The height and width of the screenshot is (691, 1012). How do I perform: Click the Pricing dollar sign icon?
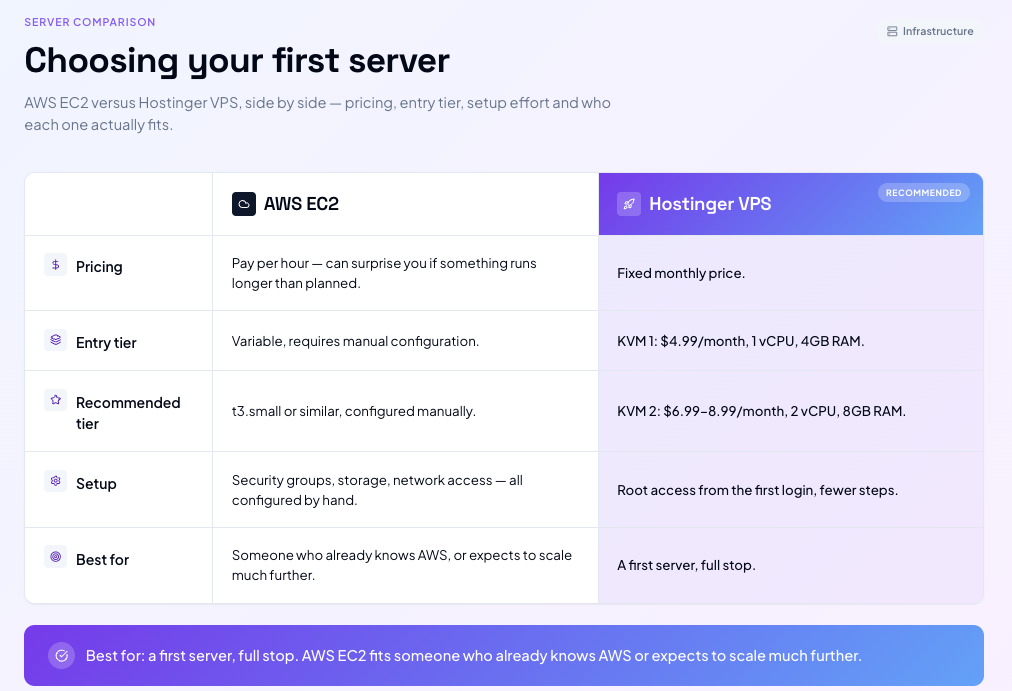click(x=56, y=265)
